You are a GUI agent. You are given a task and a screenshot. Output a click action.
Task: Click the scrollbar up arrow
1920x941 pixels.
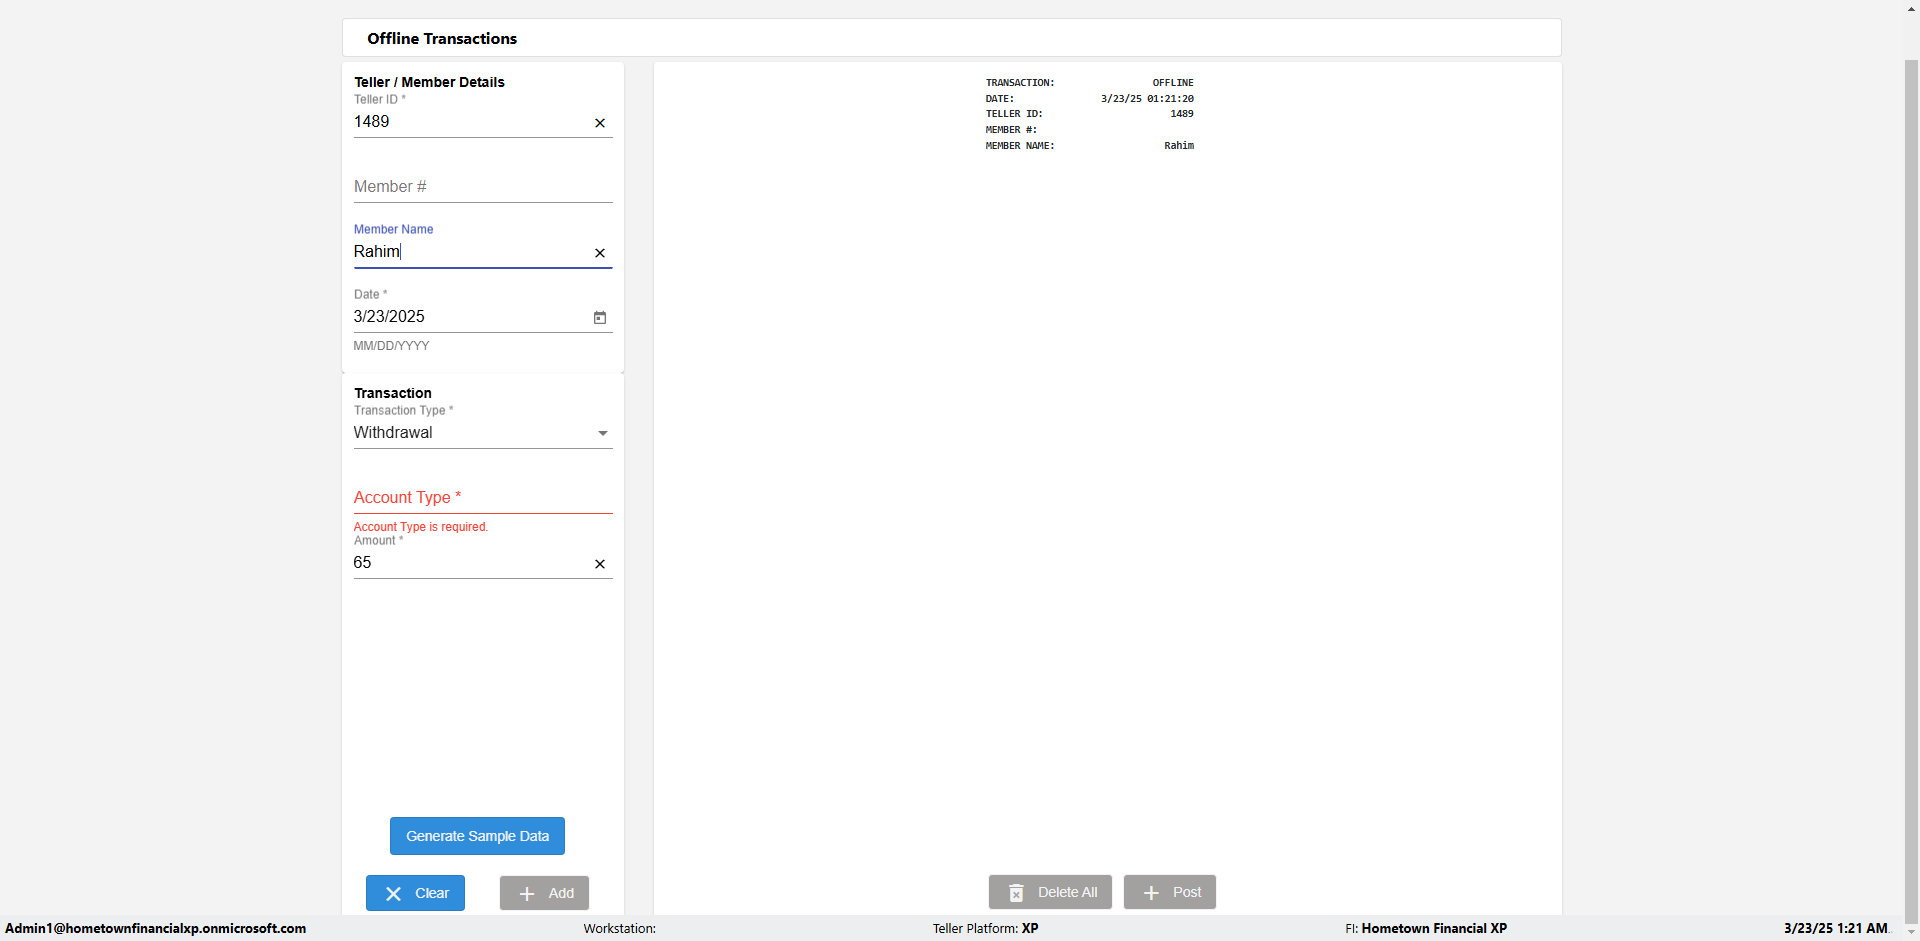point(1911,8)
